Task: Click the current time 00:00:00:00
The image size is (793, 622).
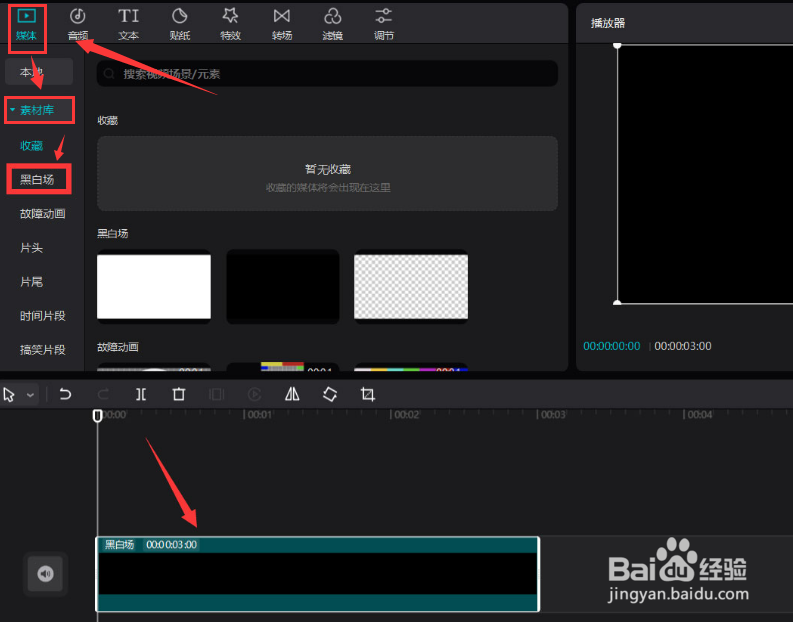Action: click(x=611, y=346)
